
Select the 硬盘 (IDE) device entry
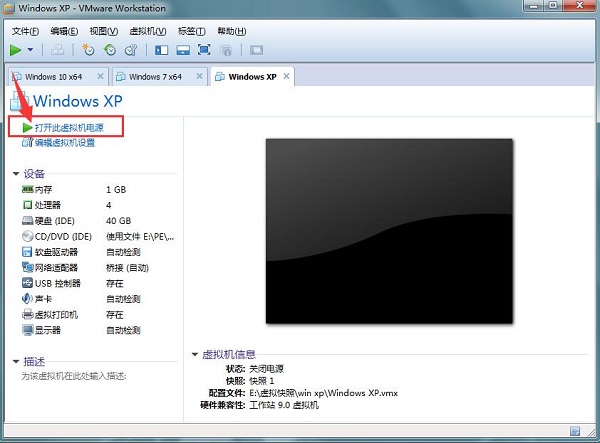click(55, 220)
